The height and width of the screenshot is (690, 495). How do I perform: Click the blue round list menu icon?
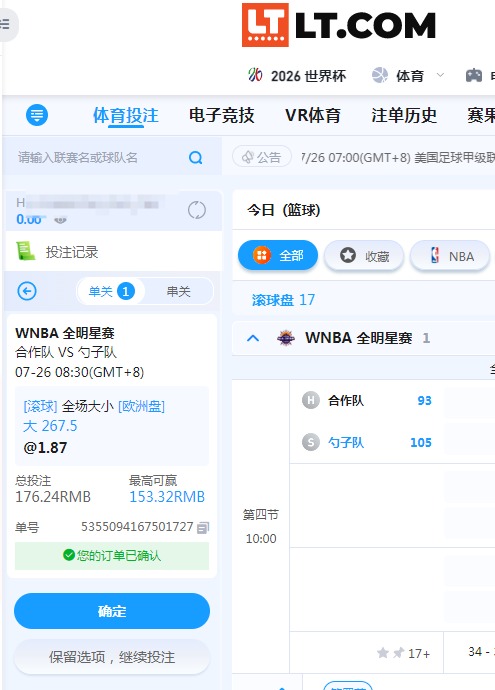(37, 115)
